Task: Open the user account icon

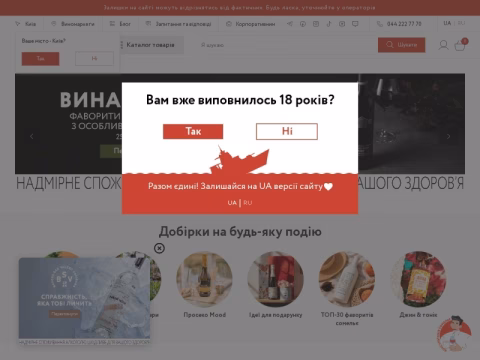Action: coord(443,45)
